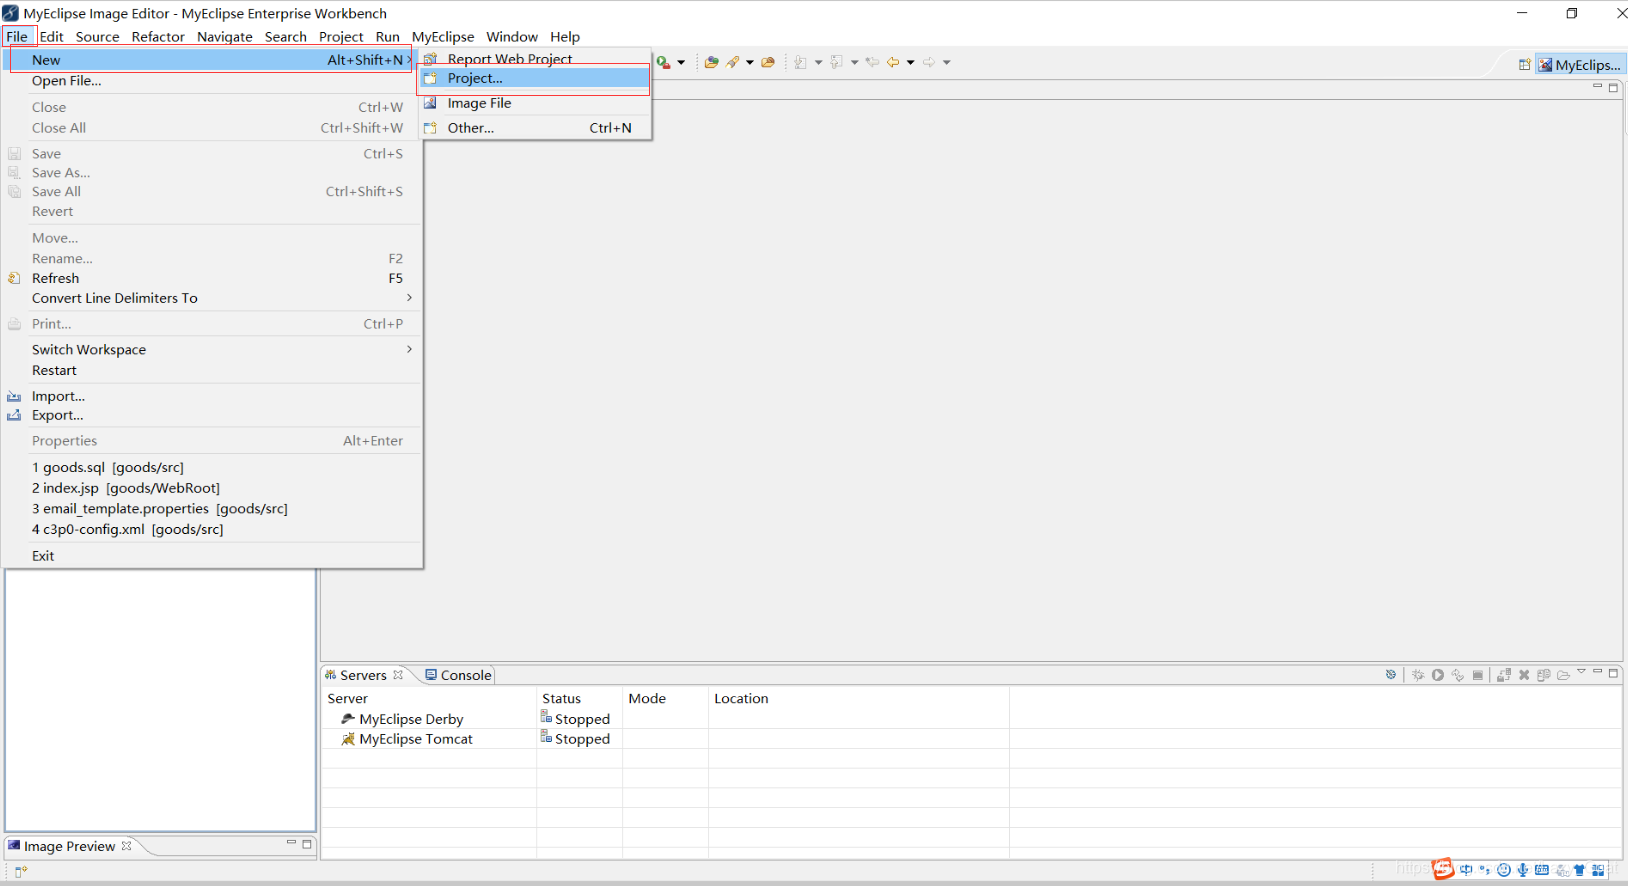The width and height of the screenshot is (1628, 886).
Task: Click the Run External Tools toolbar icon
Action: (x=663, y=62)
